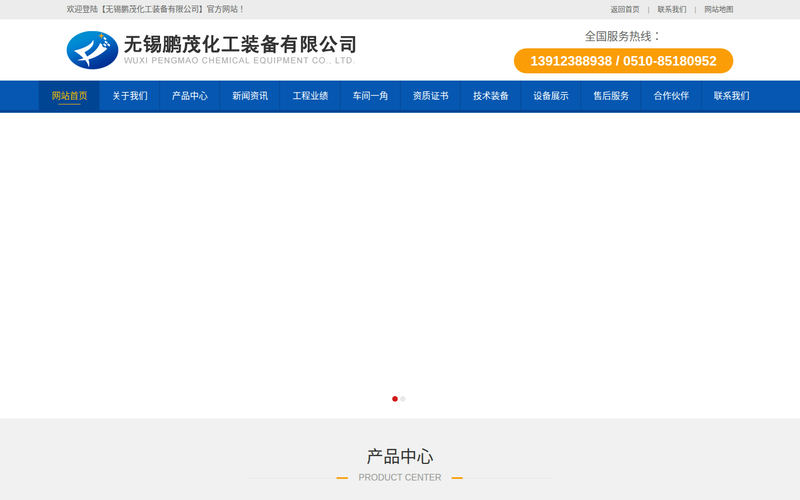Image resolution: width=800 pixels, height=500 pixels.
Task: Select 新闻资讯 in the navigation bar
Action: click(x=250, y=96)
